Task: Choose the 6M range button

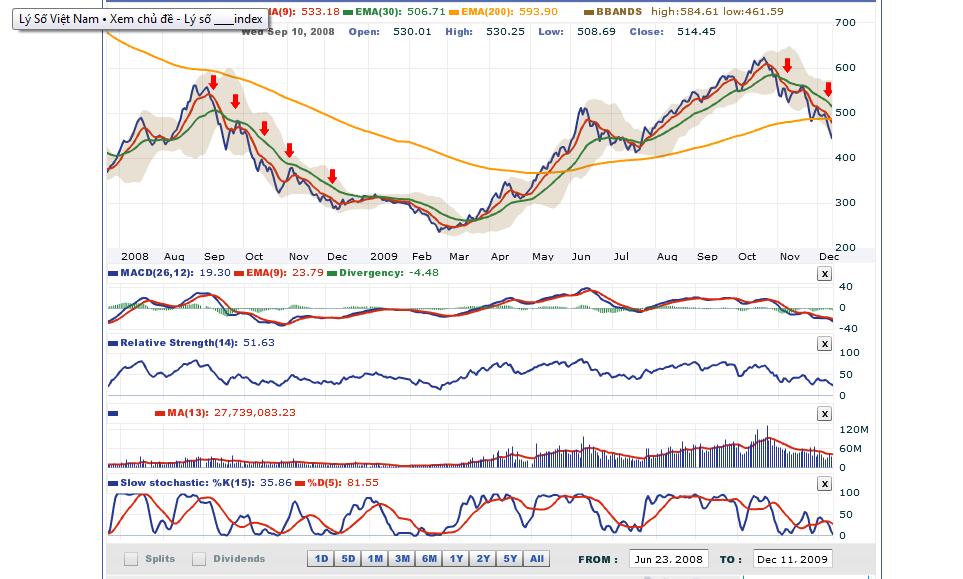Action: tap(429, 559)
